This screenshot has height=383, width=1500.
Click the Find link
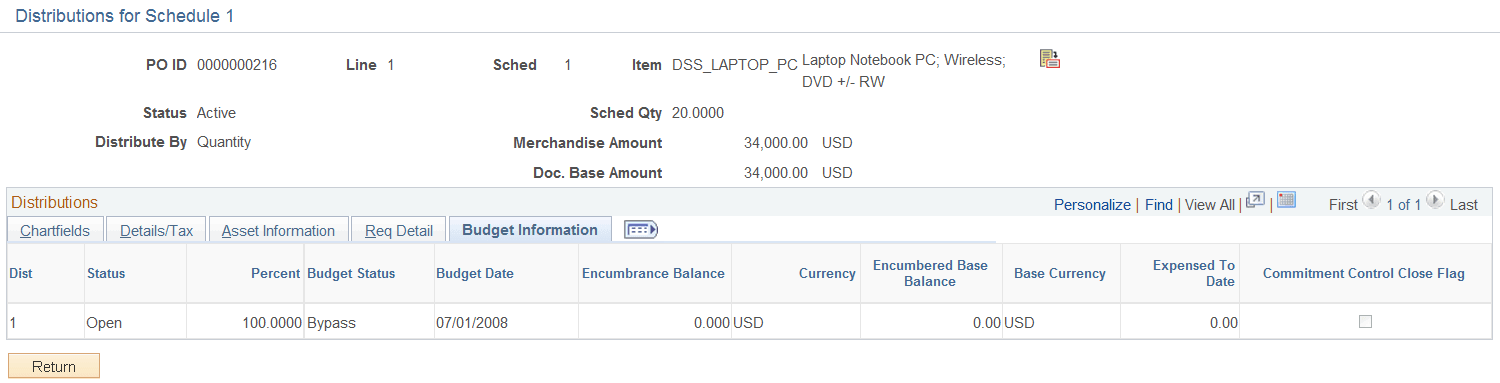(x=1159, y=204)
